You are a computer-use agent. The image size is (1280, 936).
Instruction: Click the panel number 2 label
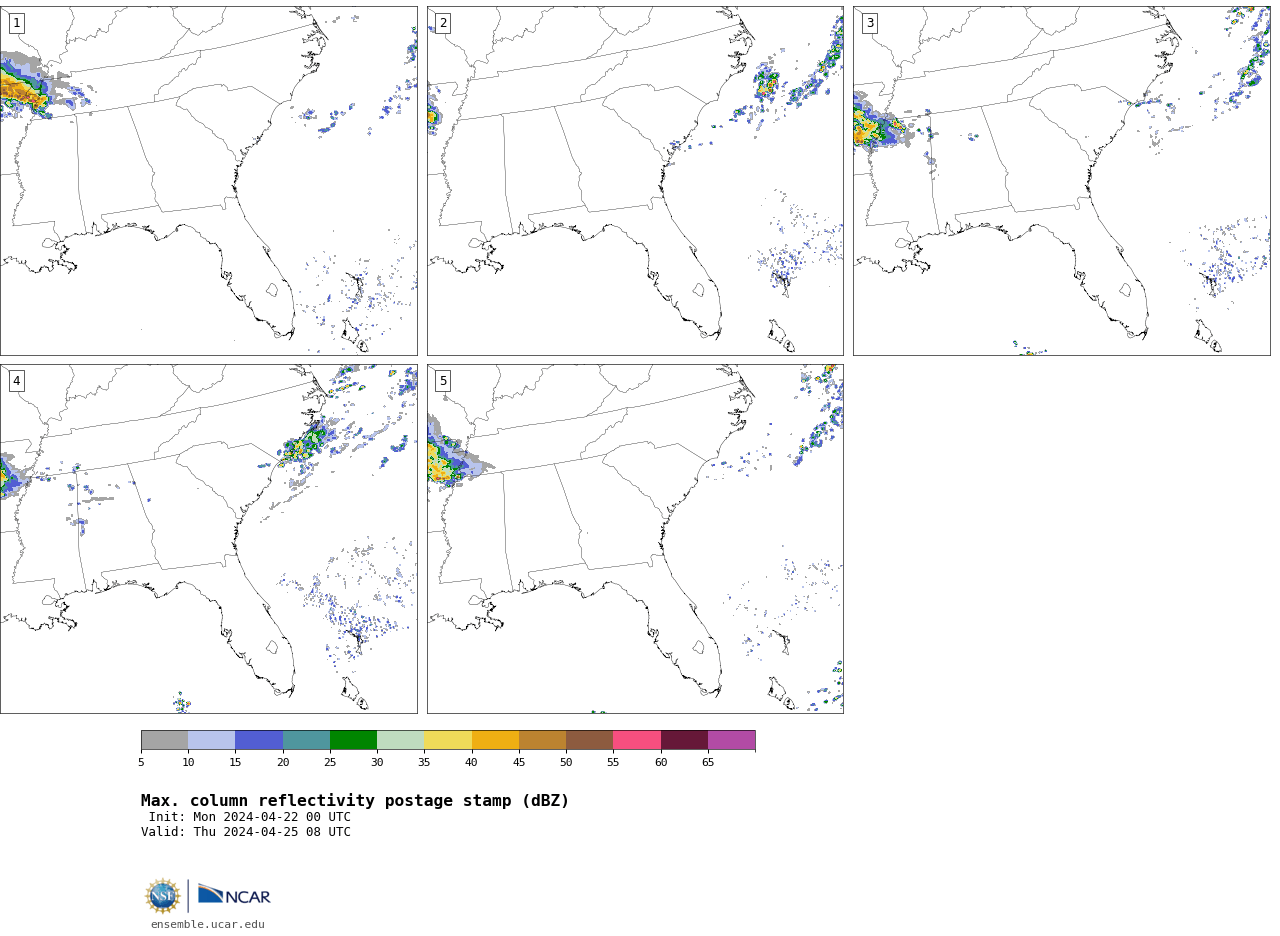[443, 23]
